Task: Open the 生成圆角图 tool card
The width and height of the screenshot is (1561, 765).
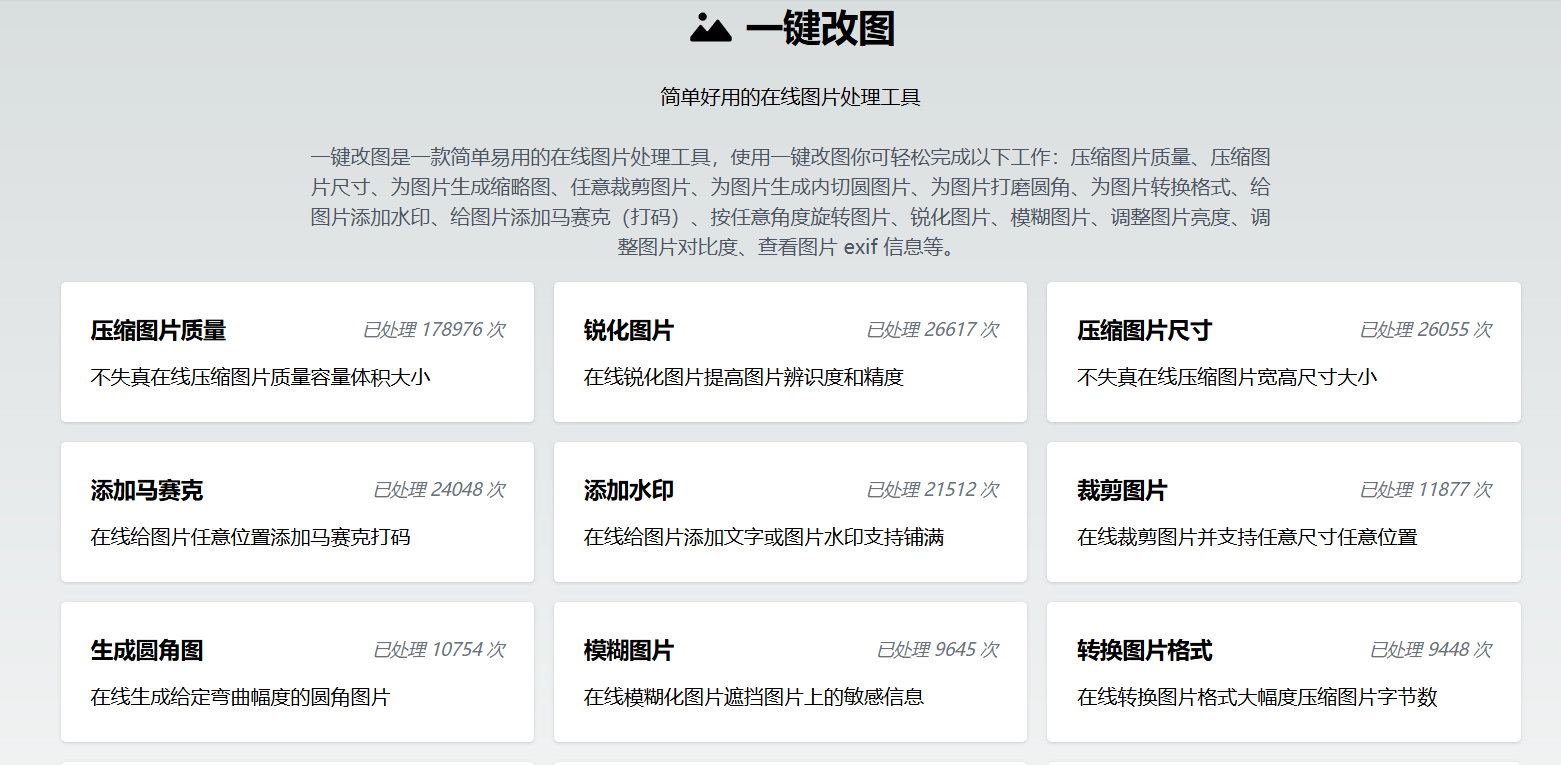Action: (x=297, y=672)
